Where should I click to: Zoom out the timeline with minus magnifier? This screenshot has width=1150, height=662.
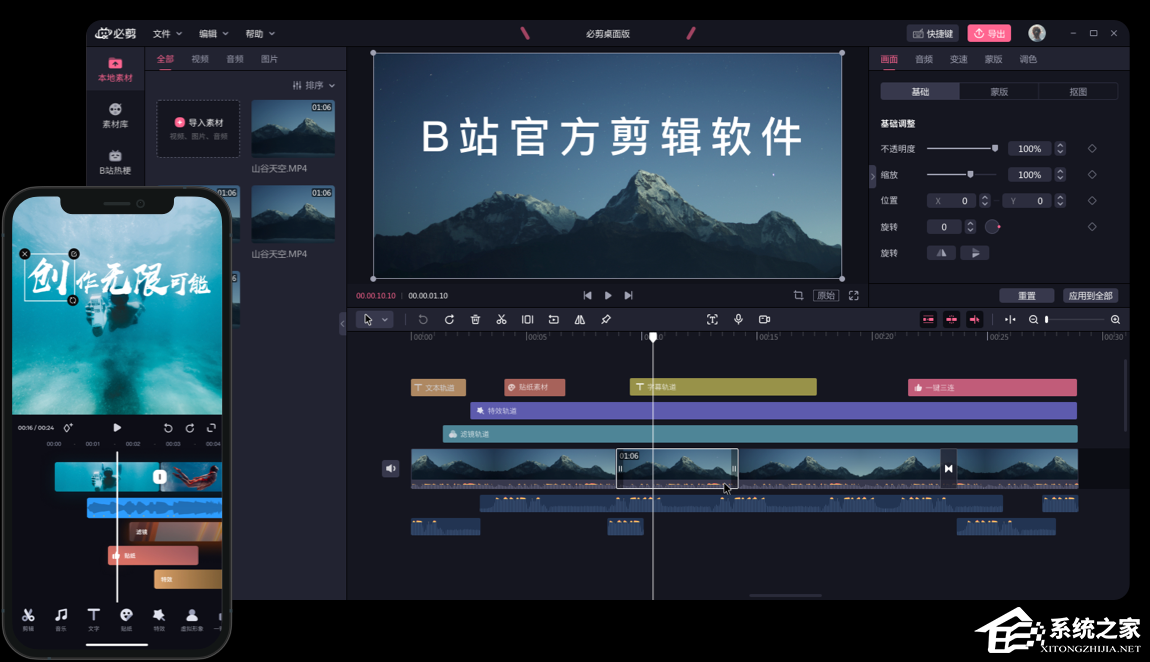pyautogui.click(x=1033, y=320)
